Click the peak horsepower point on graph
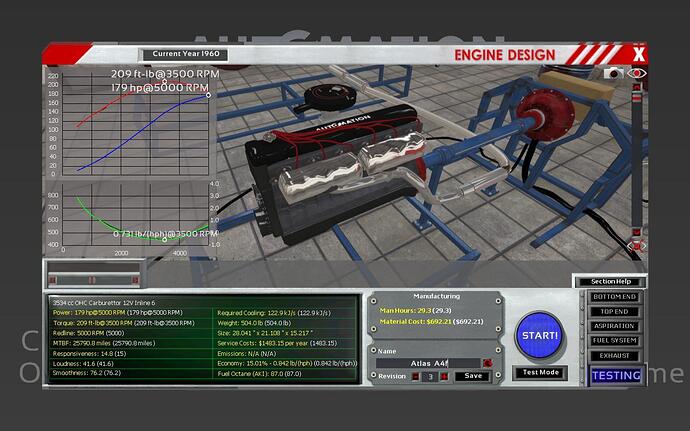The width and height of the screenshot is (690, 431). click(x=208, y=96)
